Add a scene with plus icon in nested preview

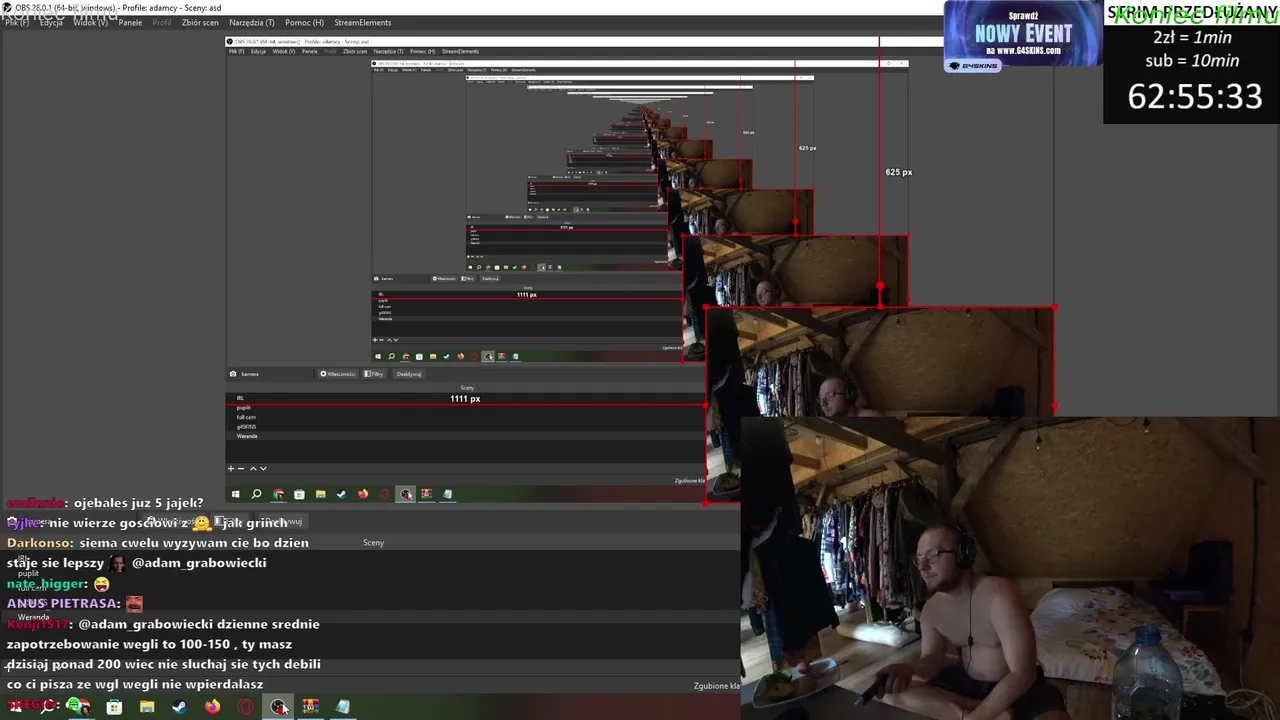(x=231, y=468)
